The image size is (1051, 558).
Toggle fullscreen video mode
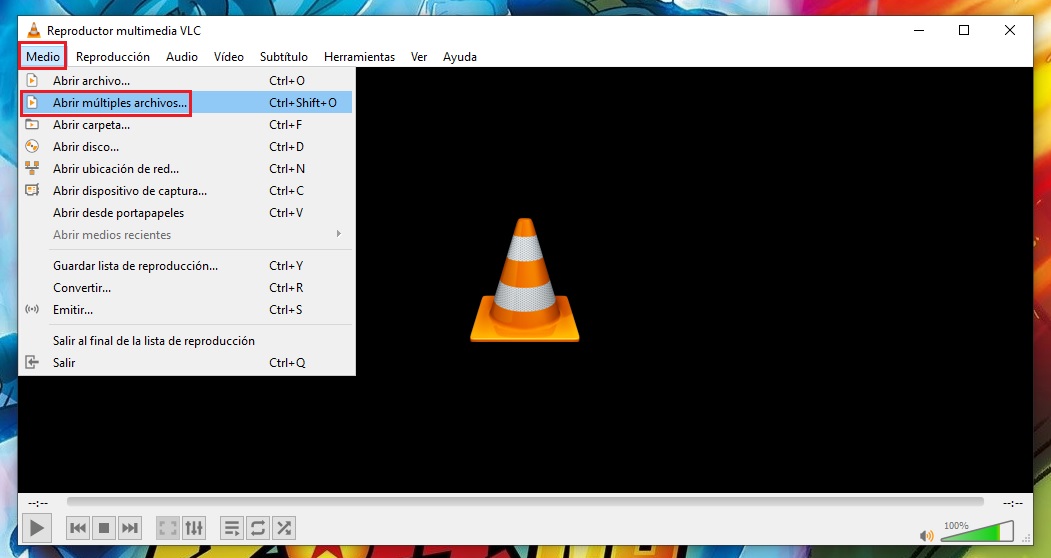click(x=168, y=527)
